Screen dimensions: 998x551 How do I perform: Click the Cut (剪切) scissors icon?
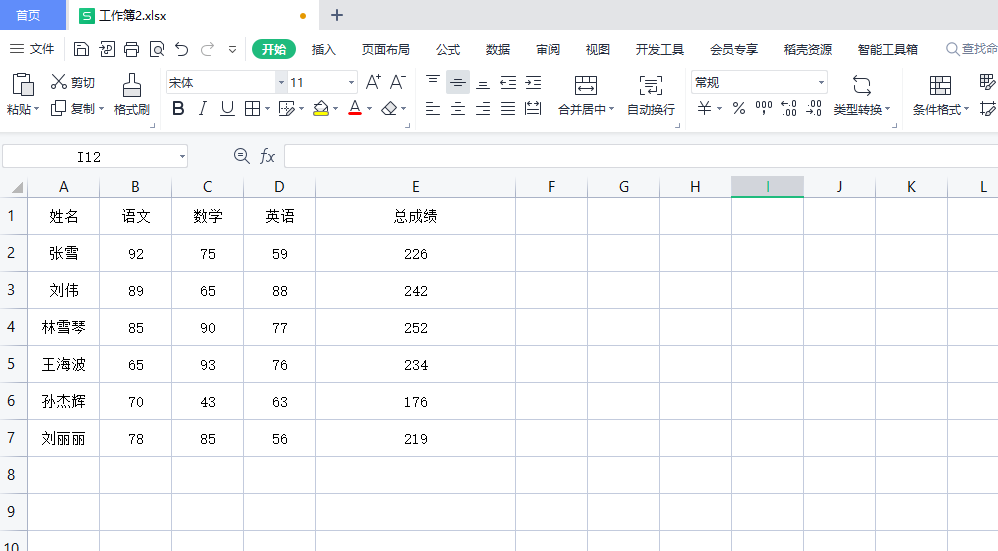(59, 83)
